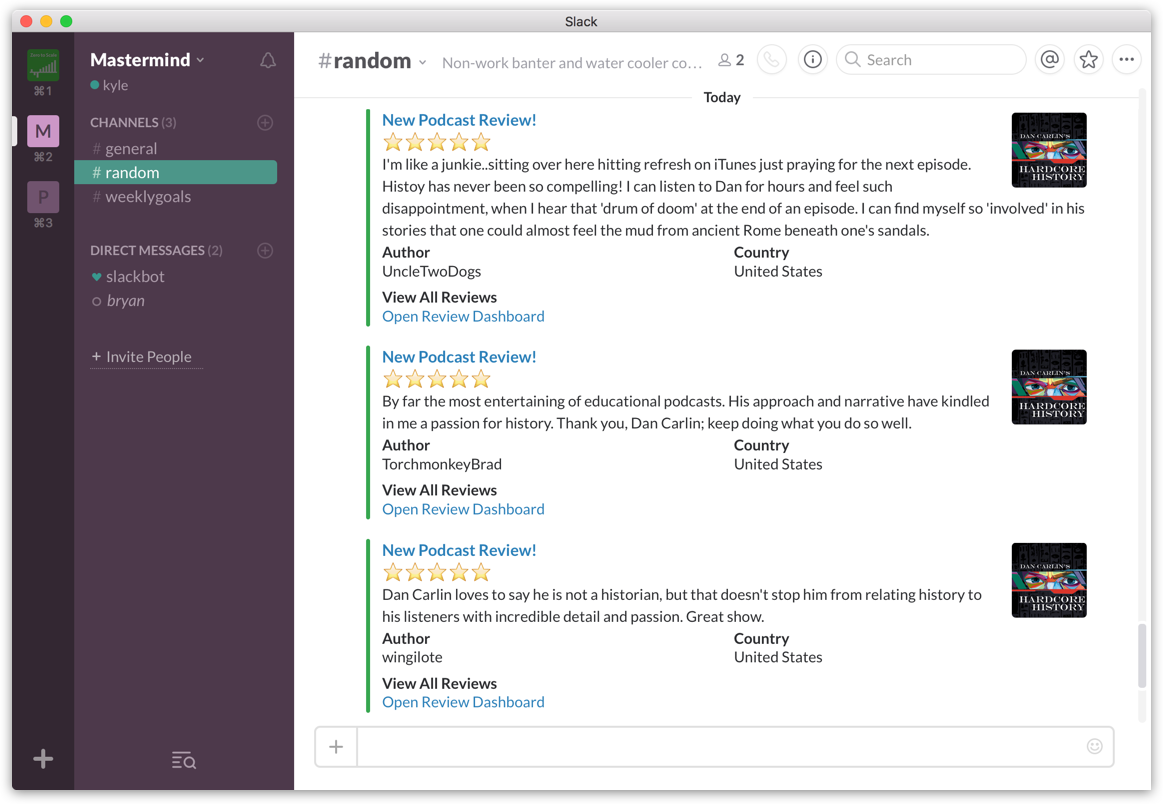Screen dimensions: 1163x804
Task: Click author name TorchmonkeyBrad
Action: point(442,464)
